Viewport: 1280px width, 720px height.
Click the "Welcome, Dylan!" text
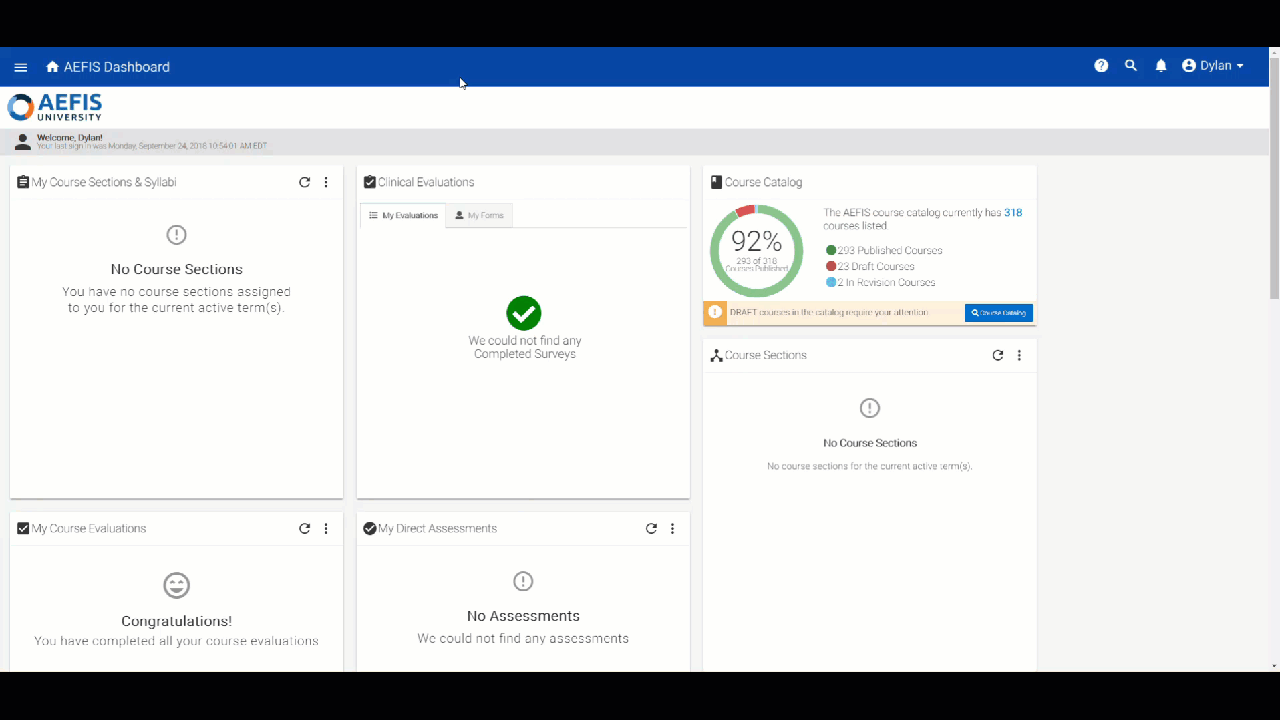[x=70, y=137]
